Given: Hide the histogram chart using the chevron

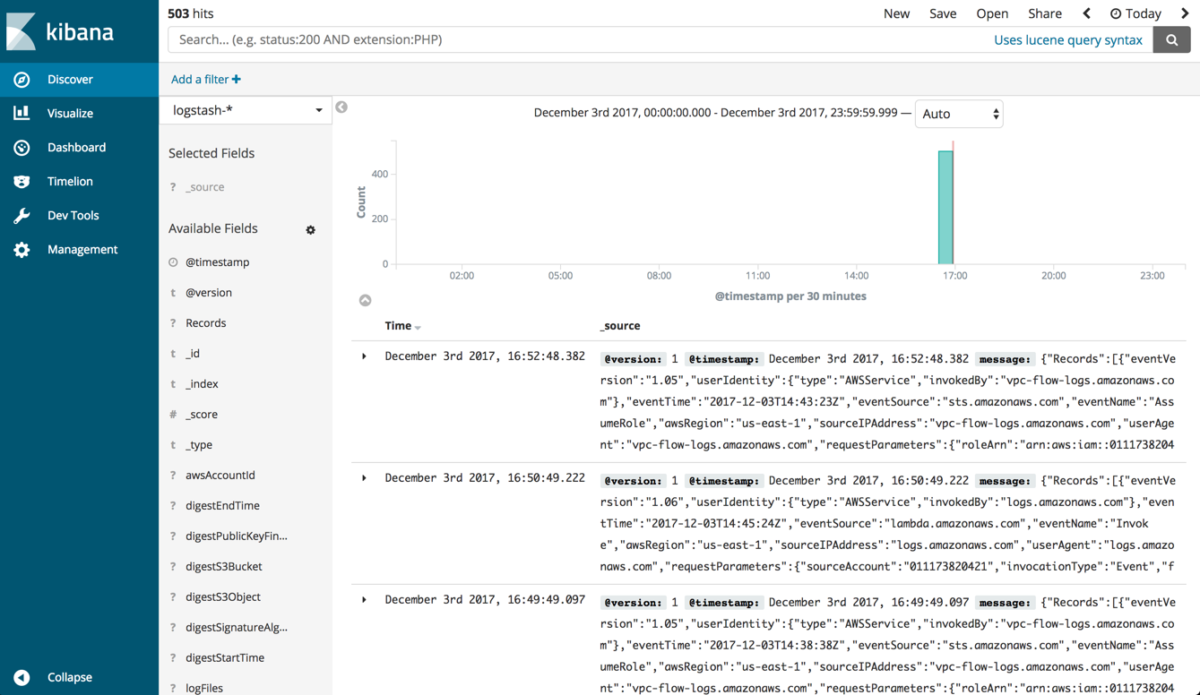Looking at the screenshot, I should click(x=365, y=300).
